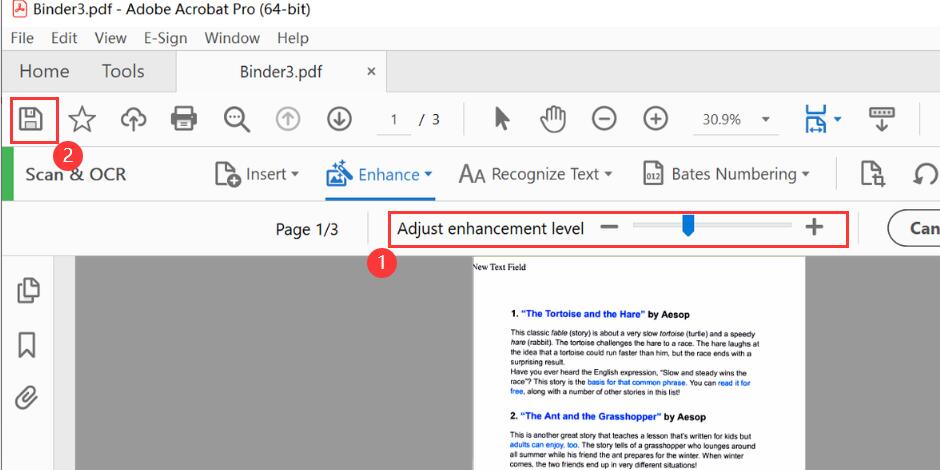The image size is (940, 470).
Task: Click the Save file floppy disk icon
Action: (x=30, y=119)
